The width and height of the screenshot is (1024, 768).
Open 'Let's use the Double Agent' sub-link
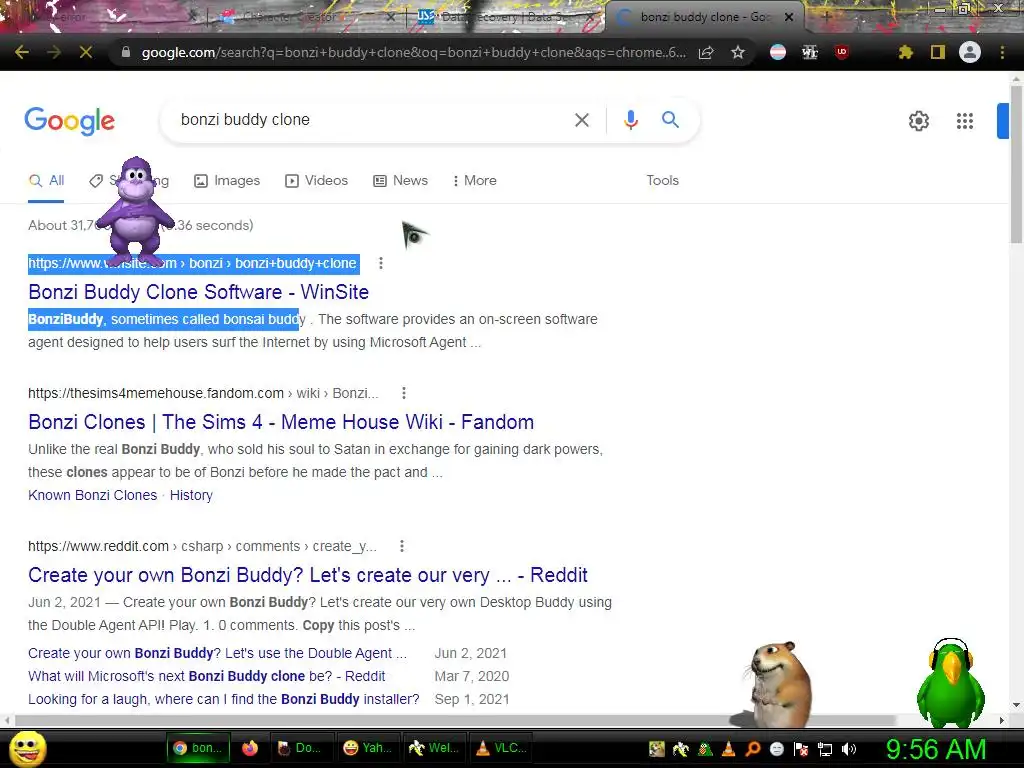[217, 653]
